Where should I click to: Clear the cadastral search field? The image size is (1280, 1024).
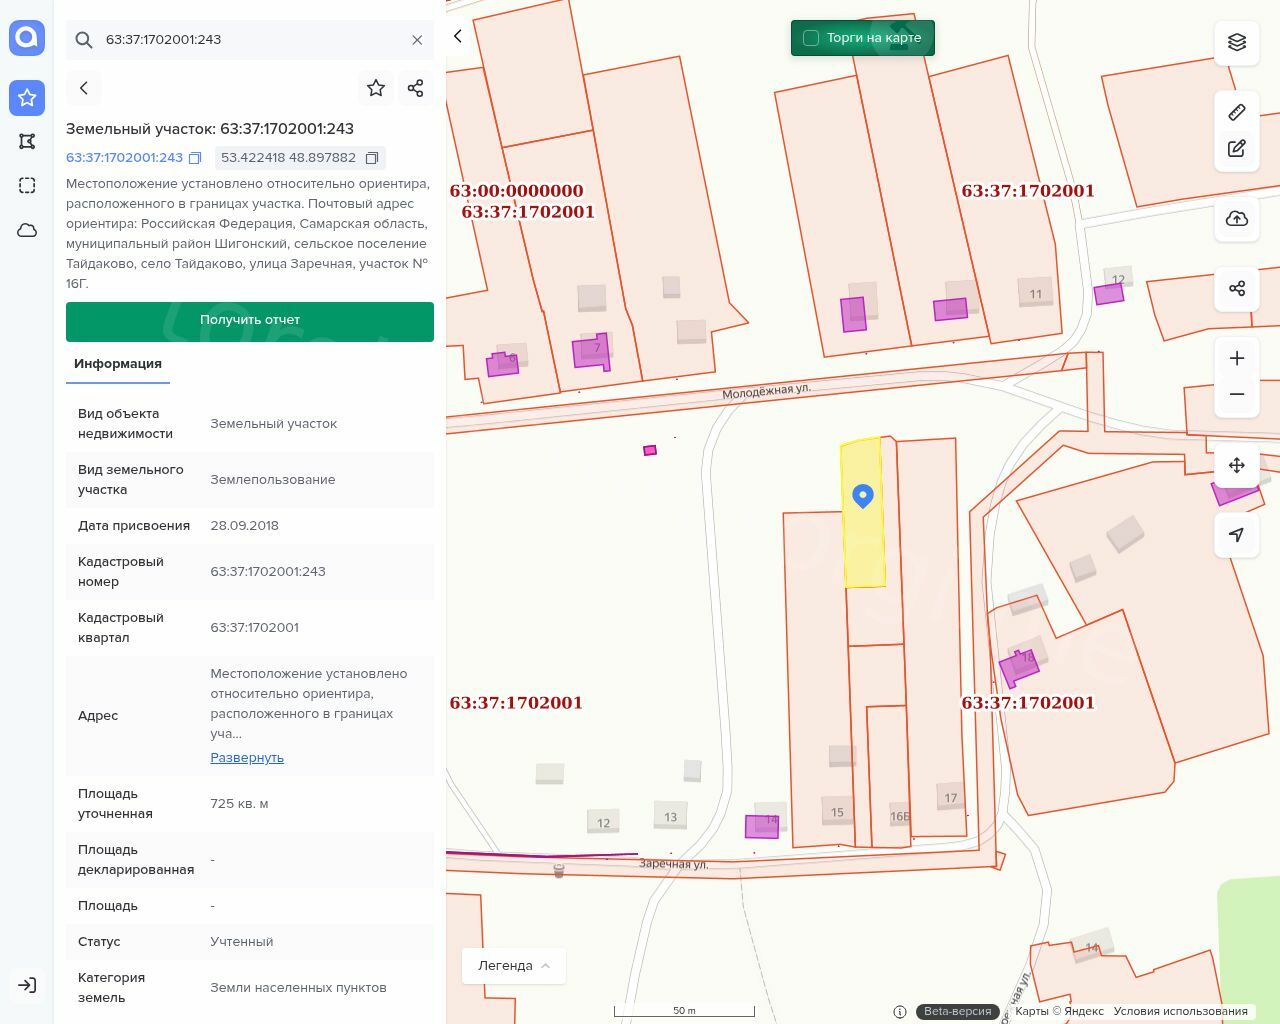417,40
